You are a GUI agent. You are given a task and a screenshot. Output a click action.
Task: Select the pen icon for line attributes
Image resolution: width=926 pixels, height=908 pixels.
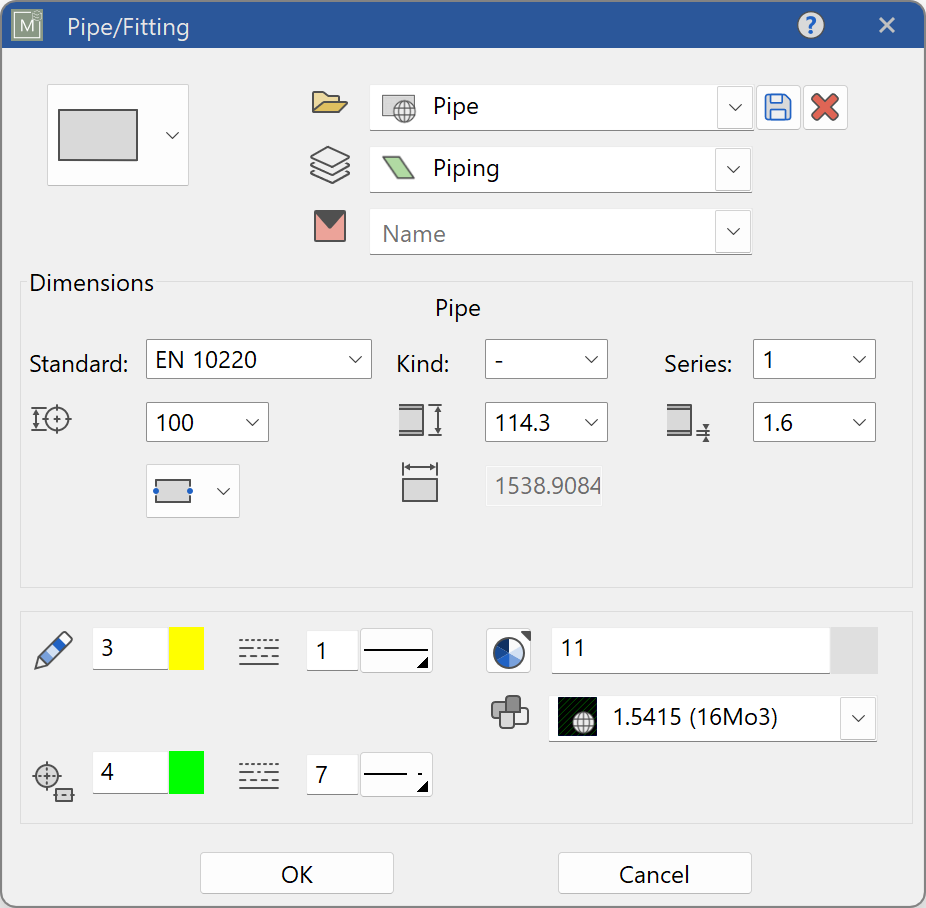coord(52,649)
